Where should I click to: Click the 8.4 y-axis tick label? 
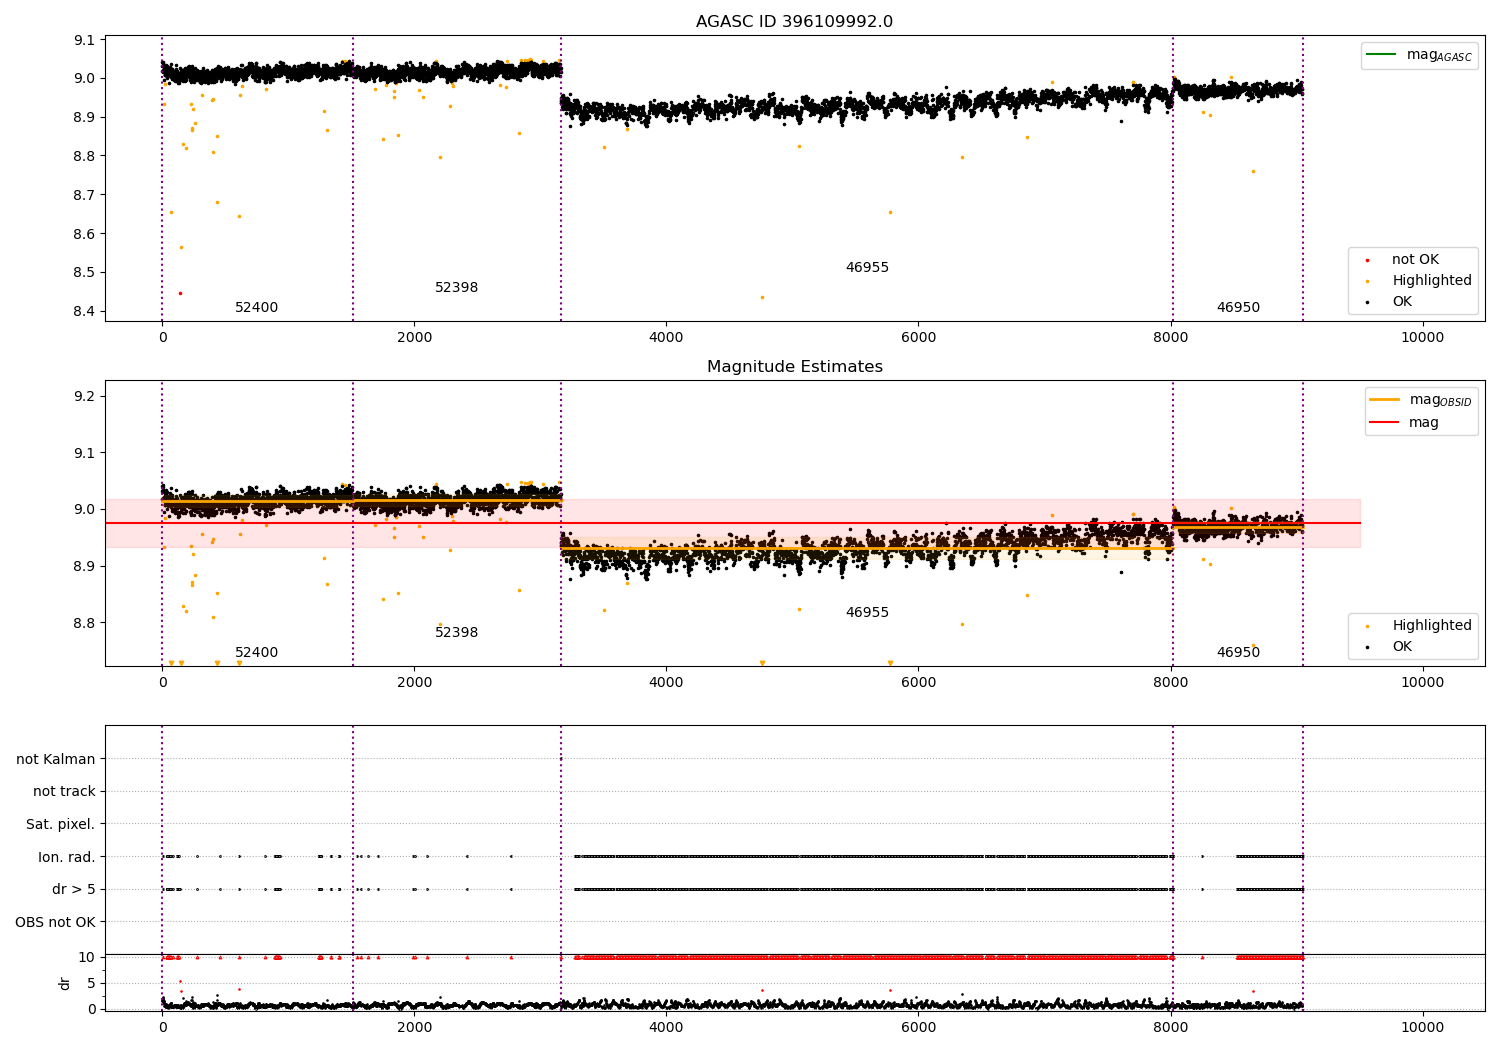point(85,312)
